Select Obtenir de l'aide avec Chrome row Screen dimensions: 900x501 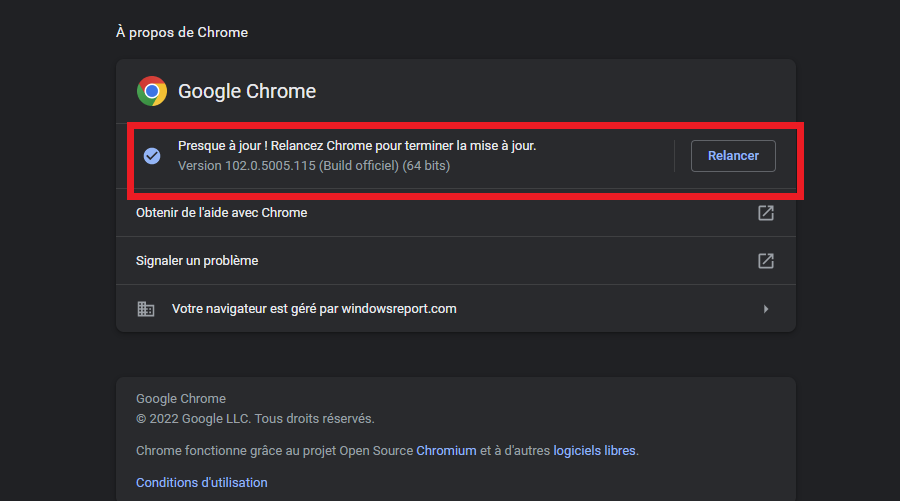click(456, 213)
